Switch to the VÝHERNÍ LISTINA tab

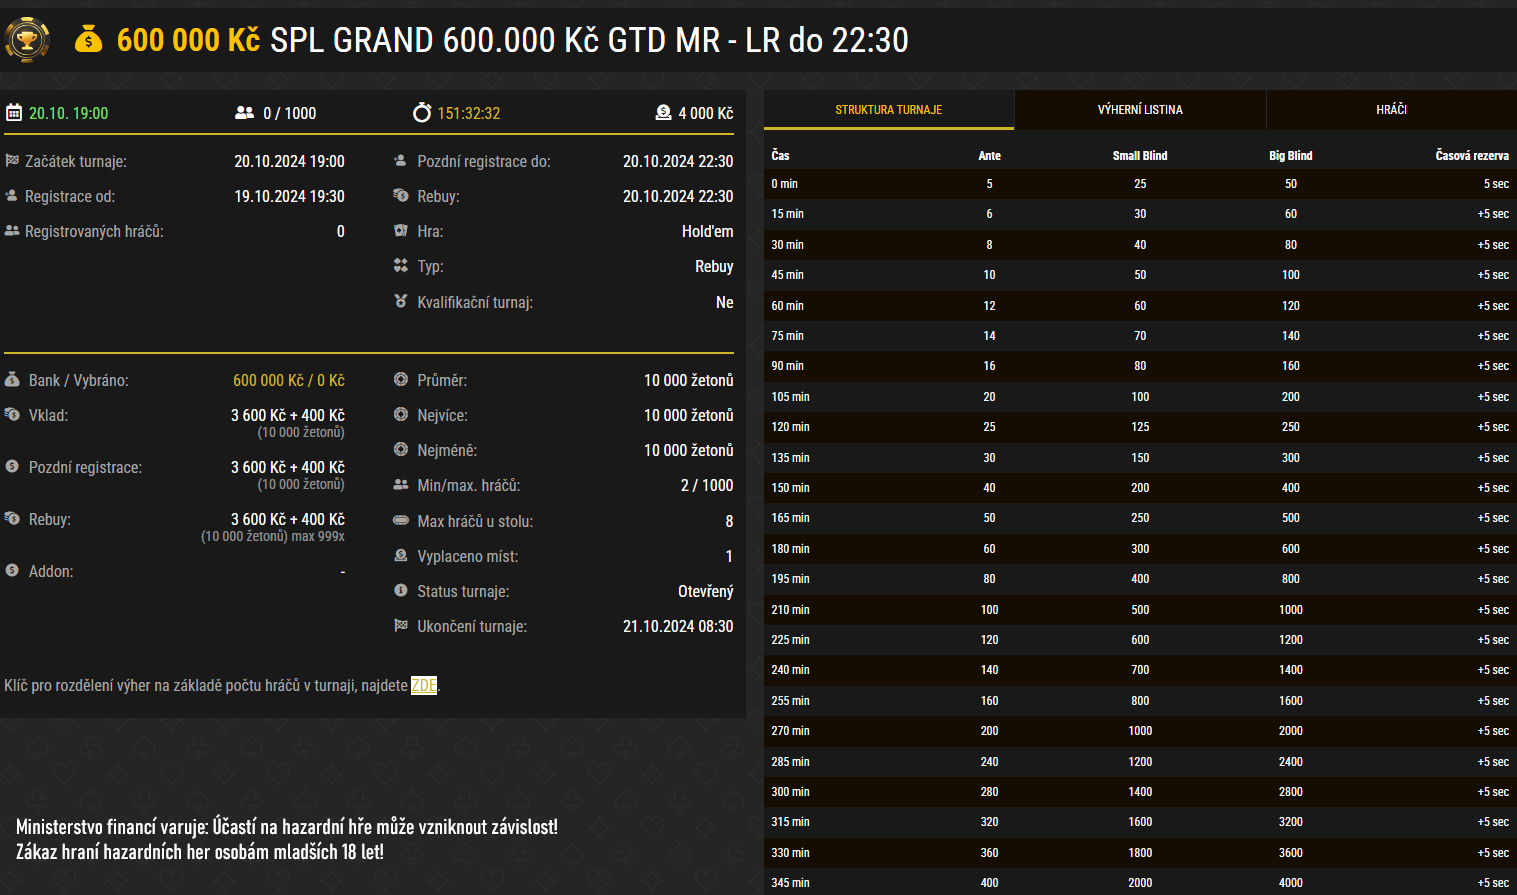point(1140,110)
